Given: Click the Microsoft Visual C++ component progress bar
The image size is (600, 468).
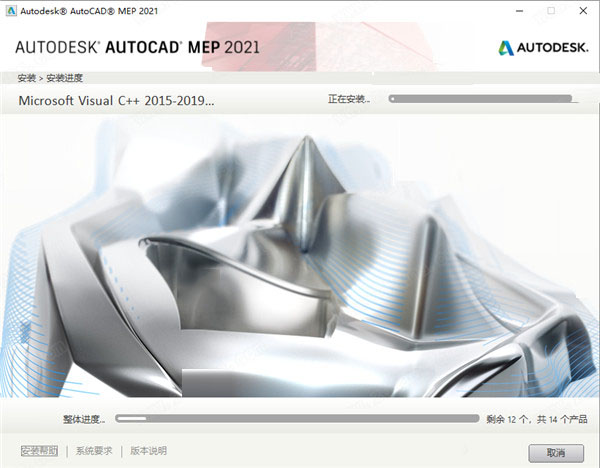Looking at the screenshot, I should (x=484, y=100).
